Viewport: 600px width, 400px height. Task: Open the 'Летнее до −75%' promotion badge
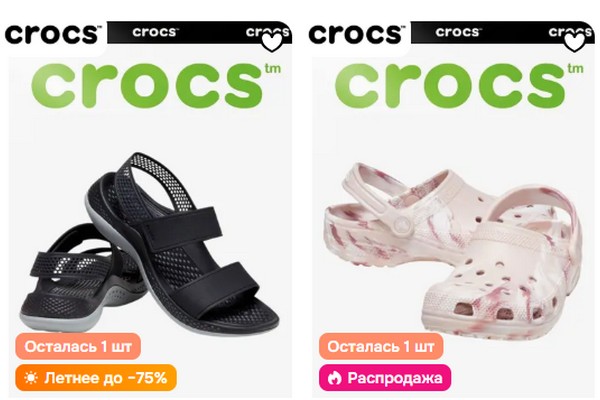tap(96, 378)
